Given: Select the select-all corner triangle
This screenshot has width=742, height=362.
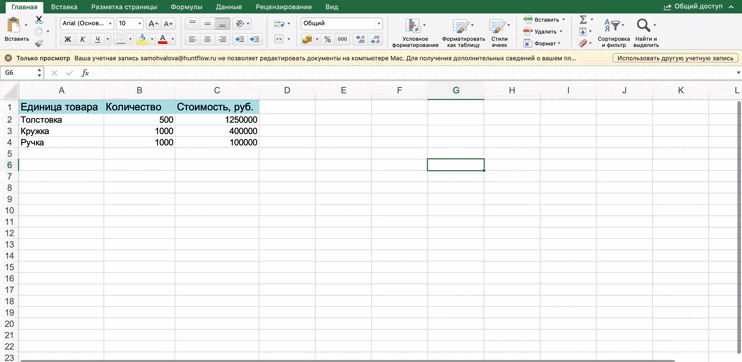Looking at the screenshot, I should click(x=10, y=90).
